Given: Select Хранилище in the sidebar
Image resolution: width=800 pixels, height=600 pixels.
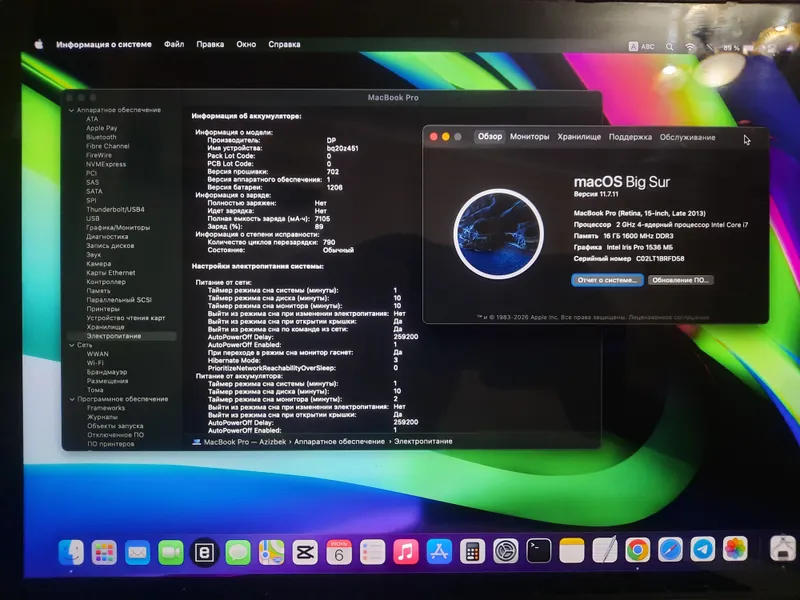Looking at the screenshot, I should 105,327.
